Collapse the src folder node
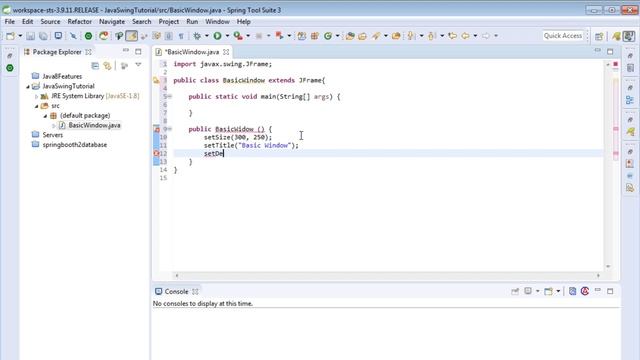Viewport: 640px width, 360px height. [x=36, y=106]
